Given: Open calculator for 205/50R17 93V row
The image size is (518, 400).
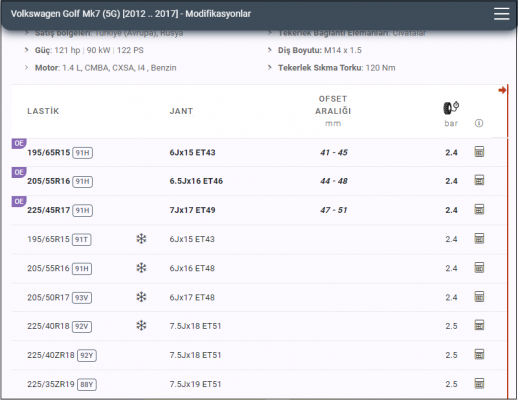Looking at the screenshot, I should pyautogui.click(x=479, y=296).
